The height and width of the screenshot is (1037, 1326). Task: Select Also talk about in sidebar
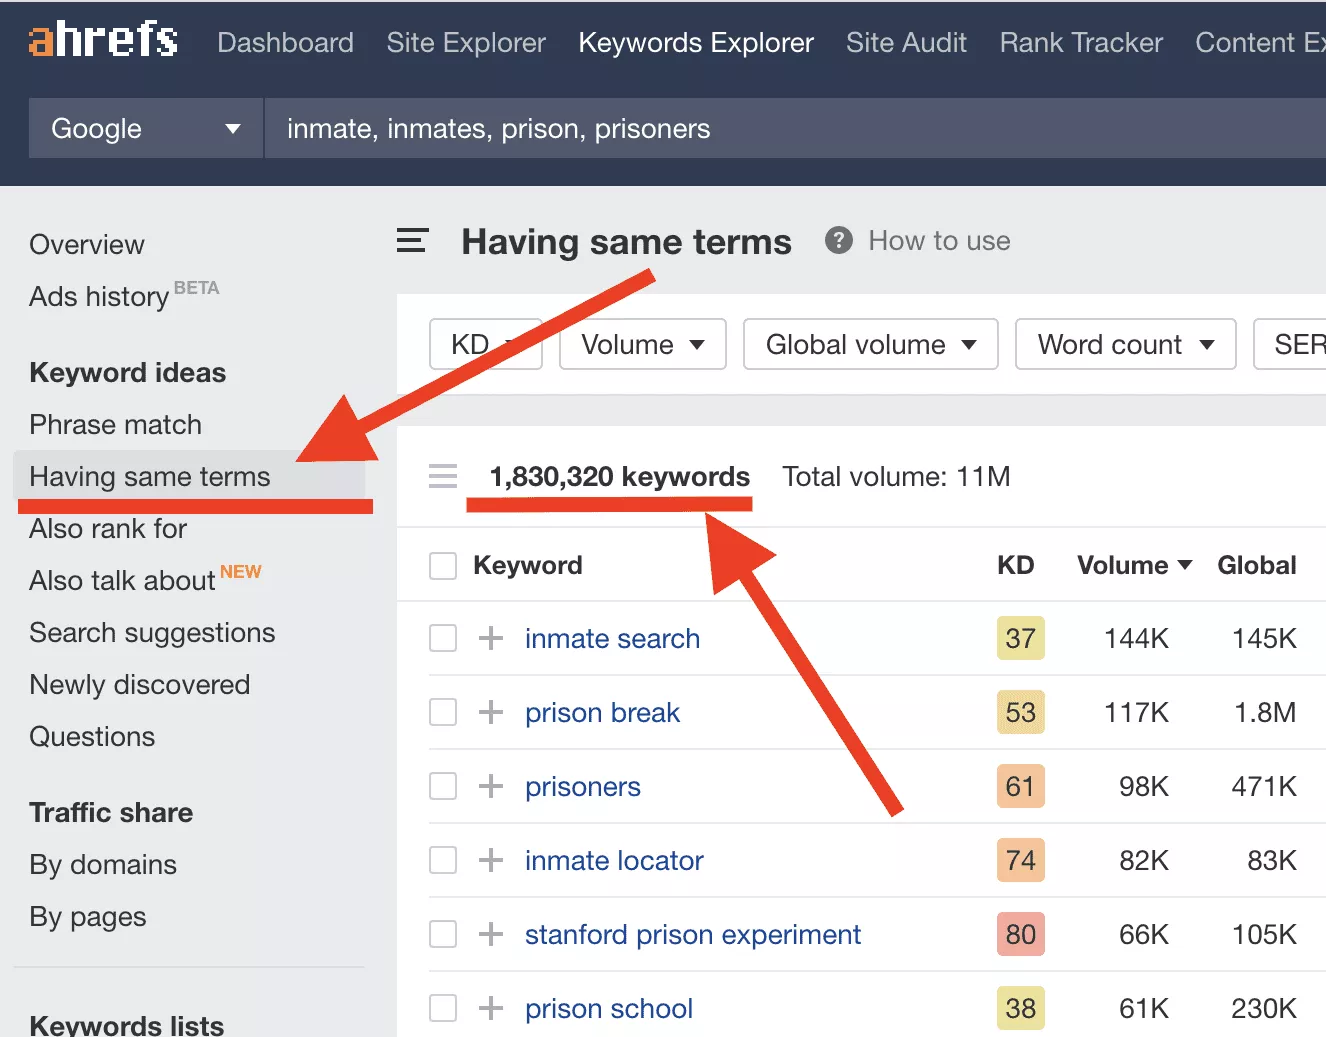[x=122, y=580]
